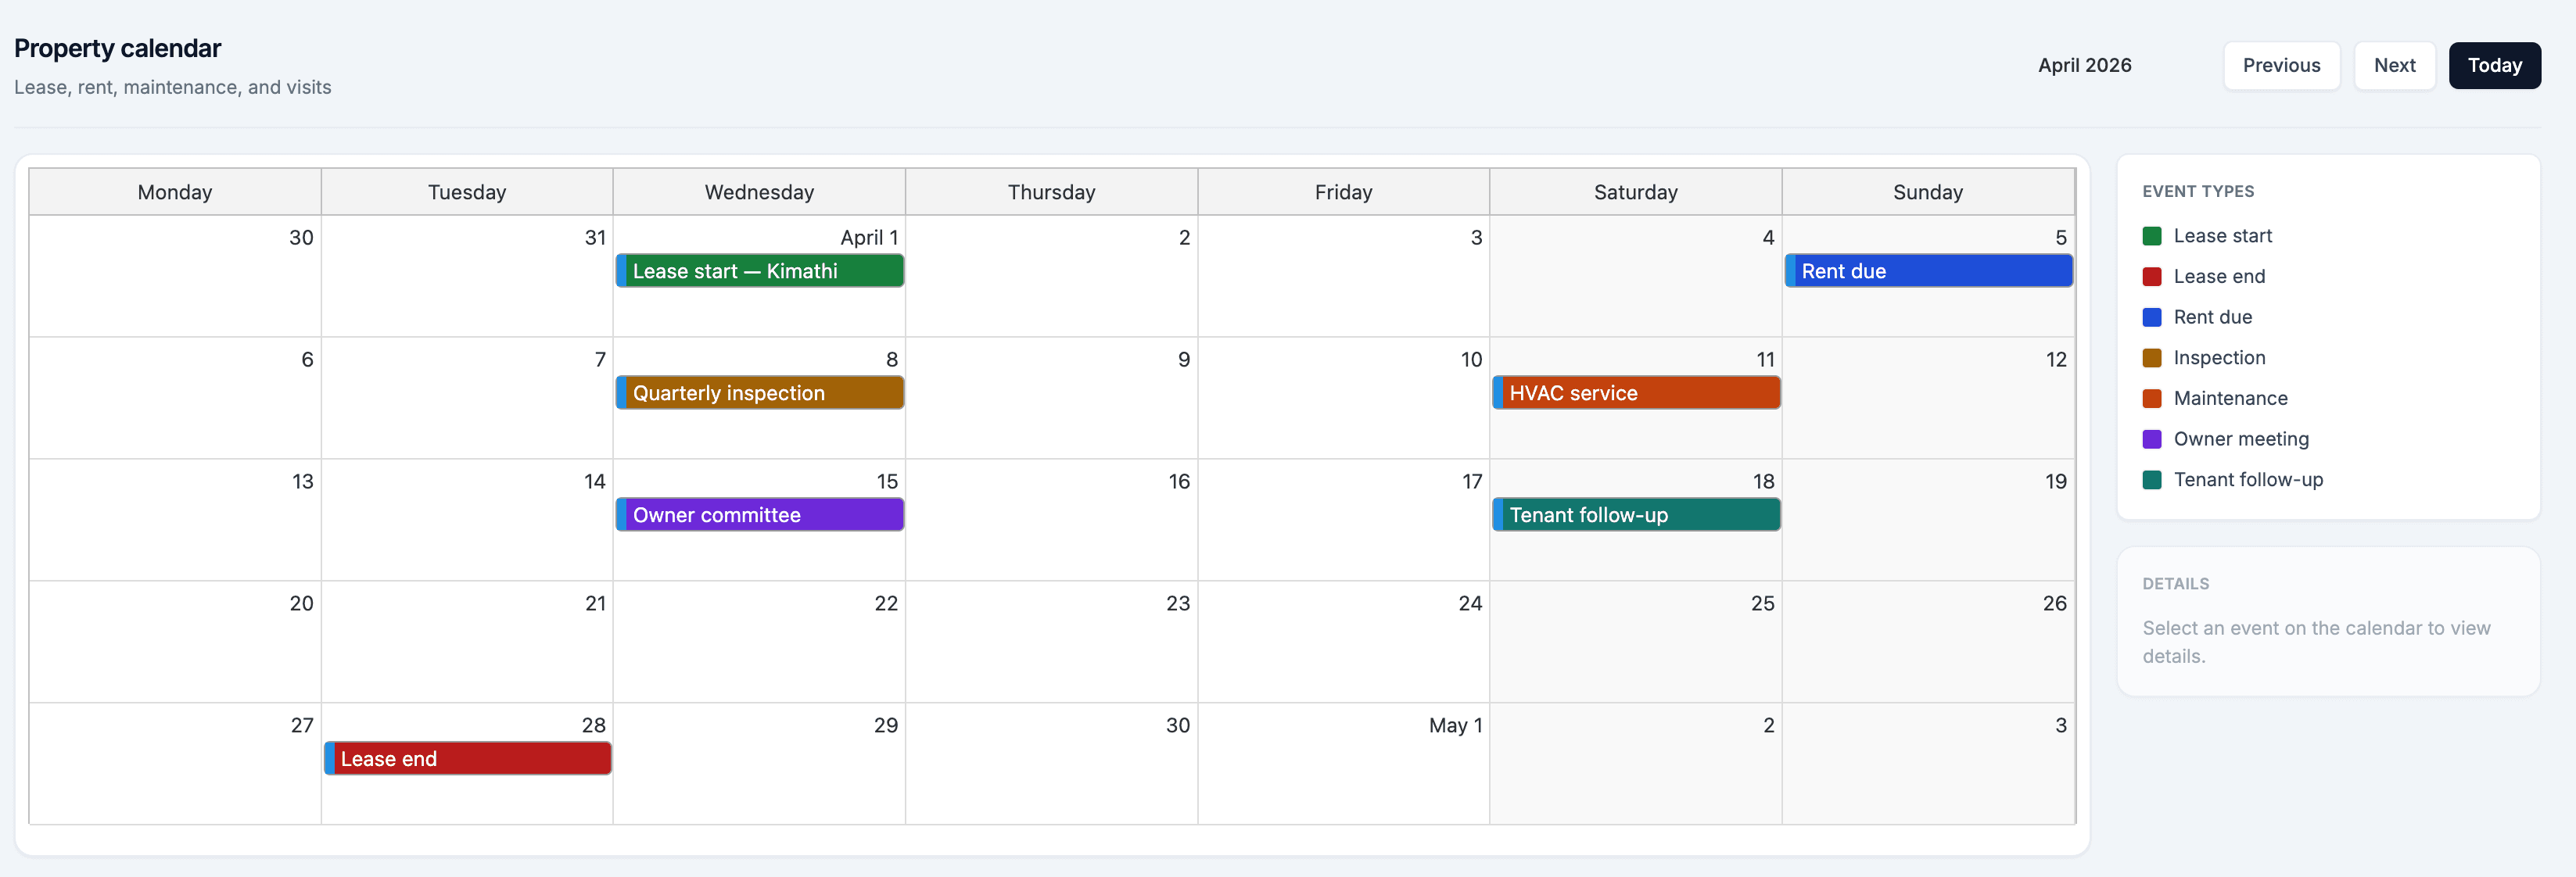The width and height of the screenshot is (2576, 877).
Task: Click the Wednesday column header
Action: coord(759,191)
